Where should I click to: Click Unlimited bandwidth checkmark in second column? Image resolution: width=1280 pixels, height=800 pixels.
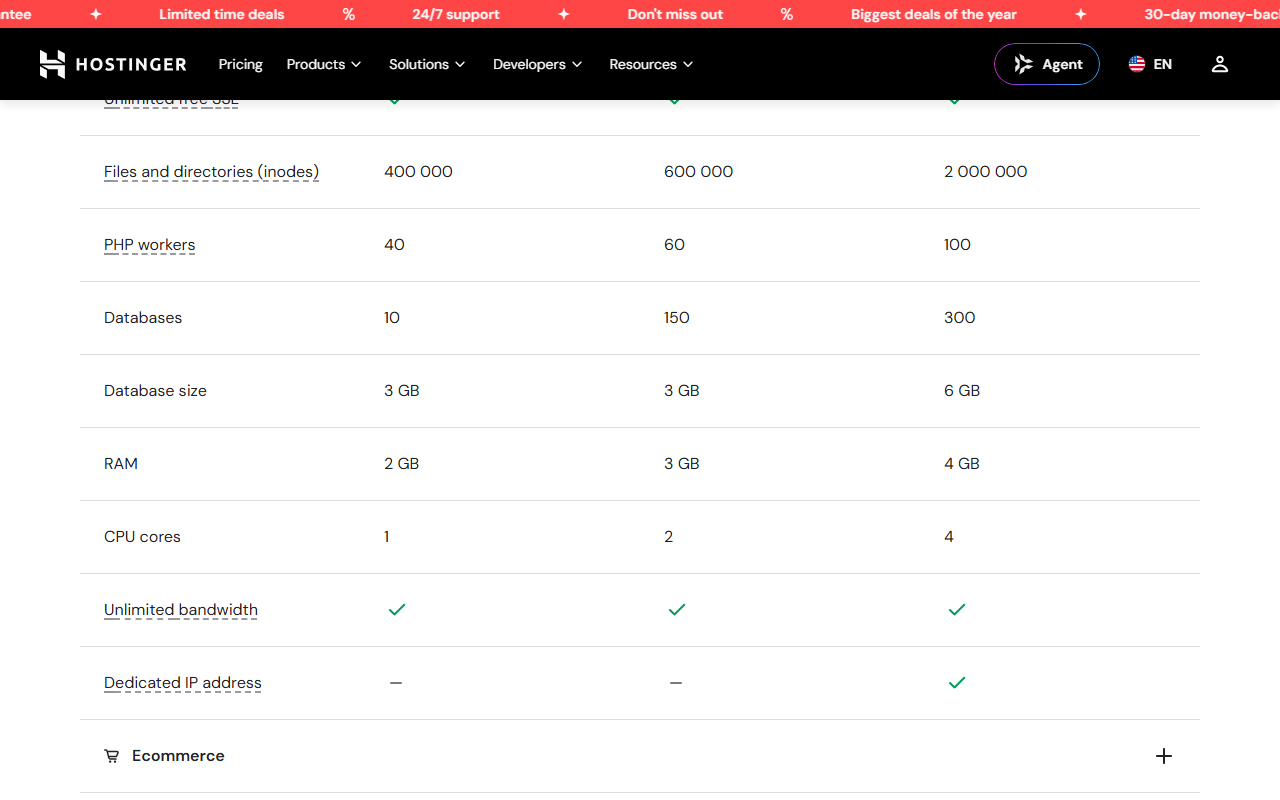(x=677, y=610)
